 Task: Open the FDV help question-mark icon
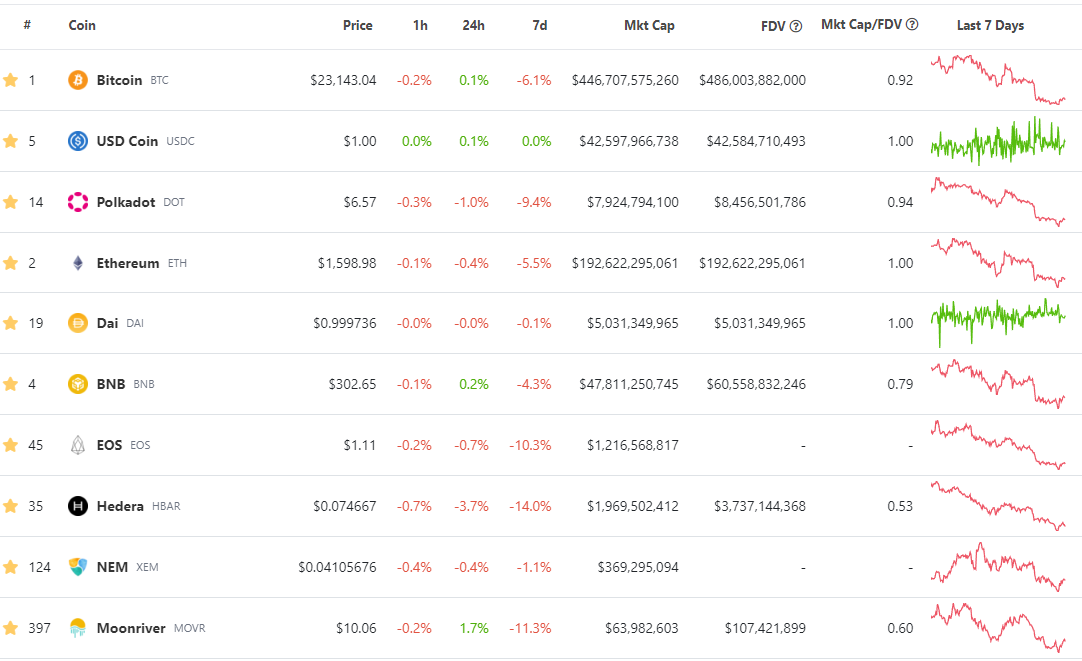[796, 26]
